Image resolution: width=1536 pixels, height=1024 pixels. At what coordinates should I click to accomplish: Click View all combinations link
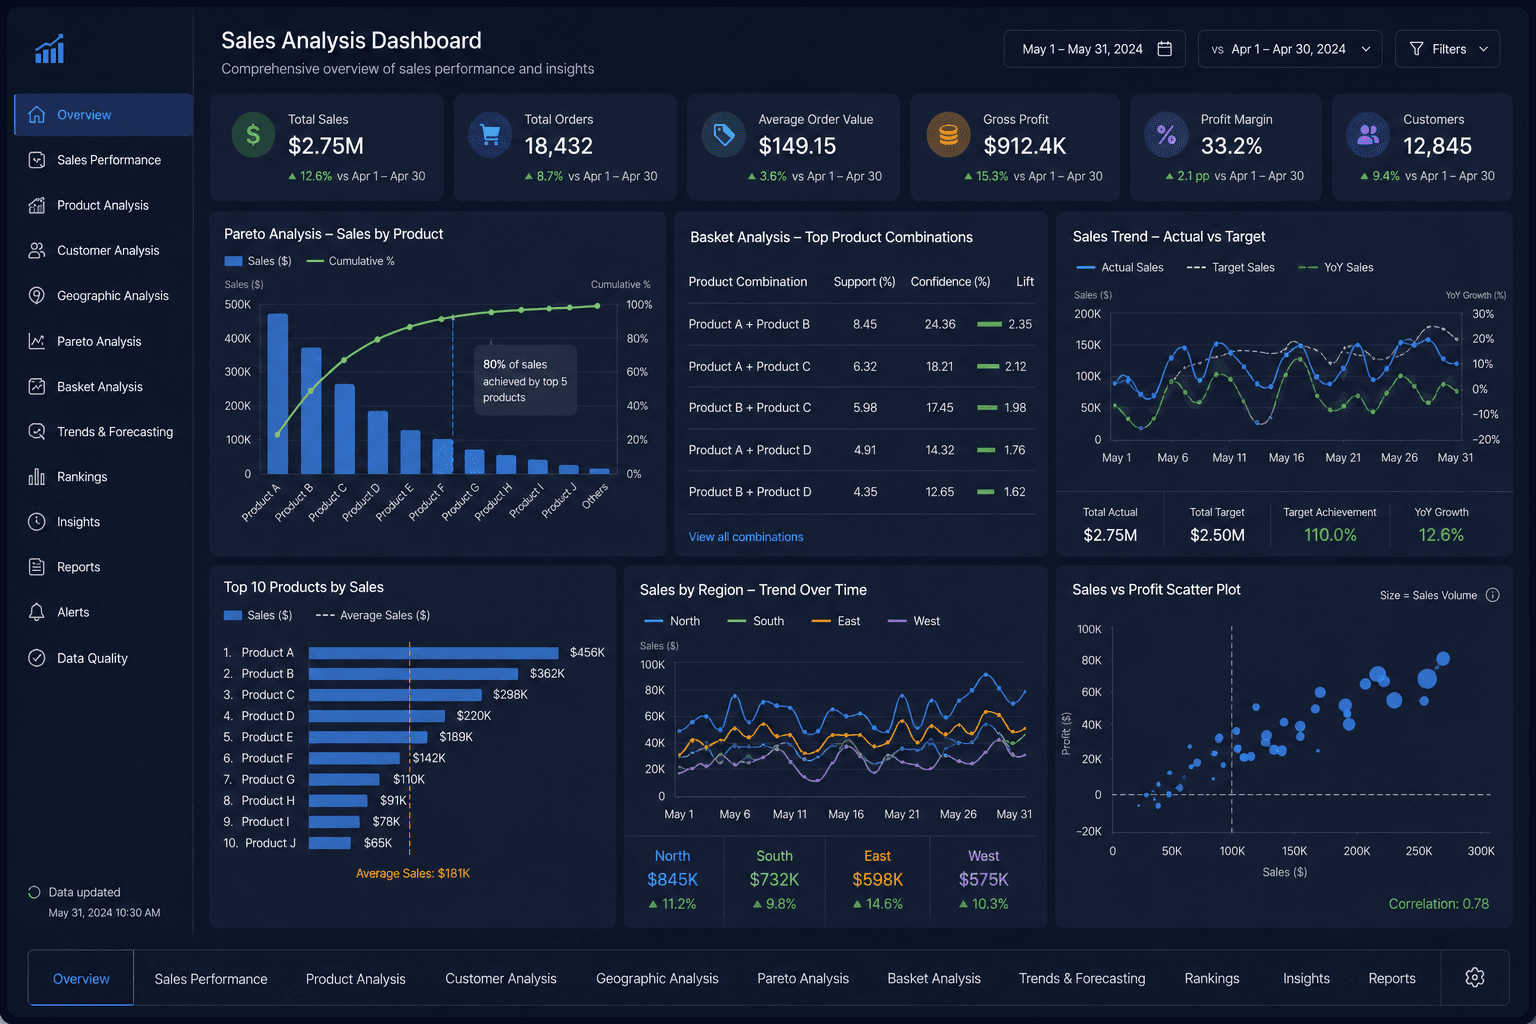(x=746, y=537)
